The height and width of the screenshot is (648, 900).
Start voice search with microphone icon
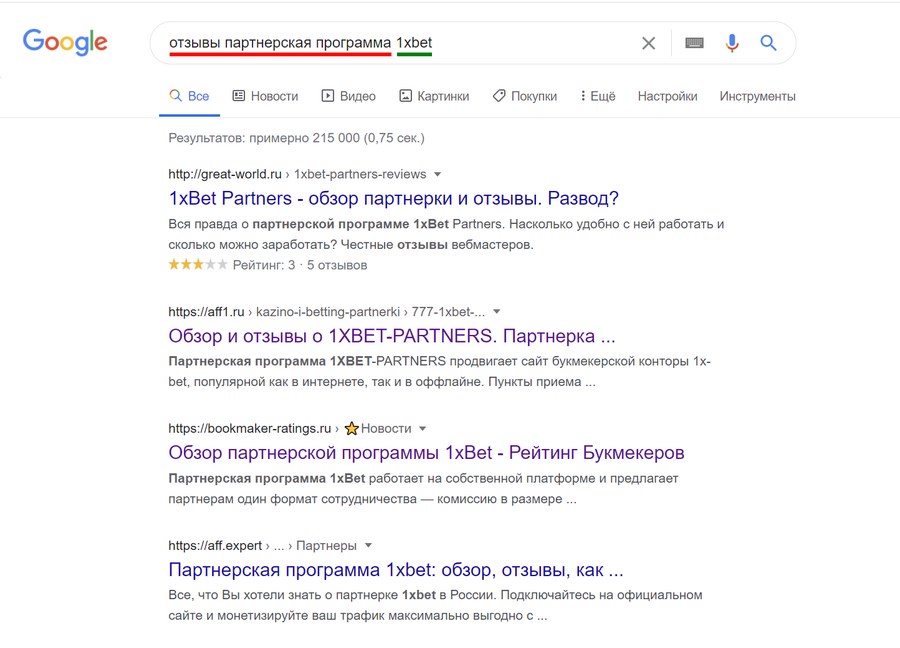click(x=732, y=43)
